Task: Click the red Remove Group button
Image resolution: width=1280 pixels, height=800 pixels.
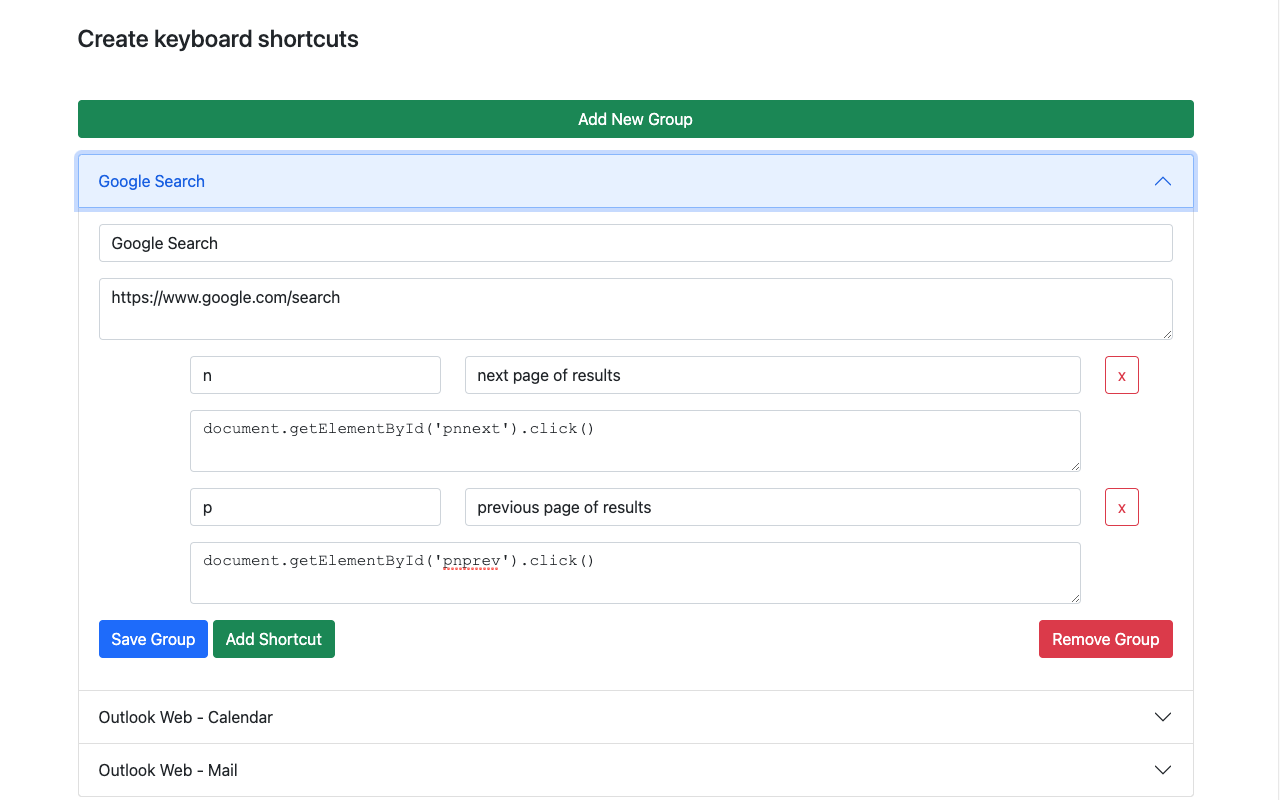Action: point(1105,639)
